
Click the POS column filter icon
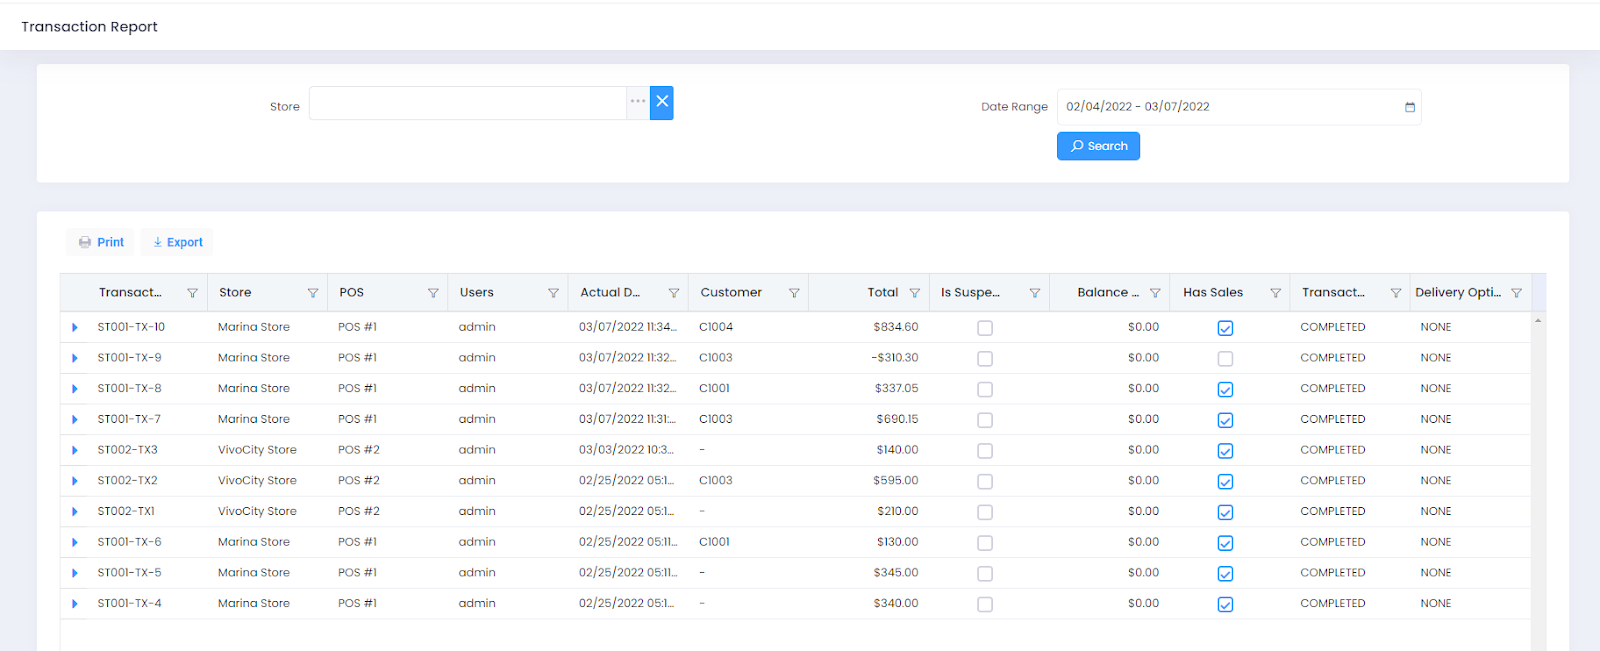tap(433, 293)
